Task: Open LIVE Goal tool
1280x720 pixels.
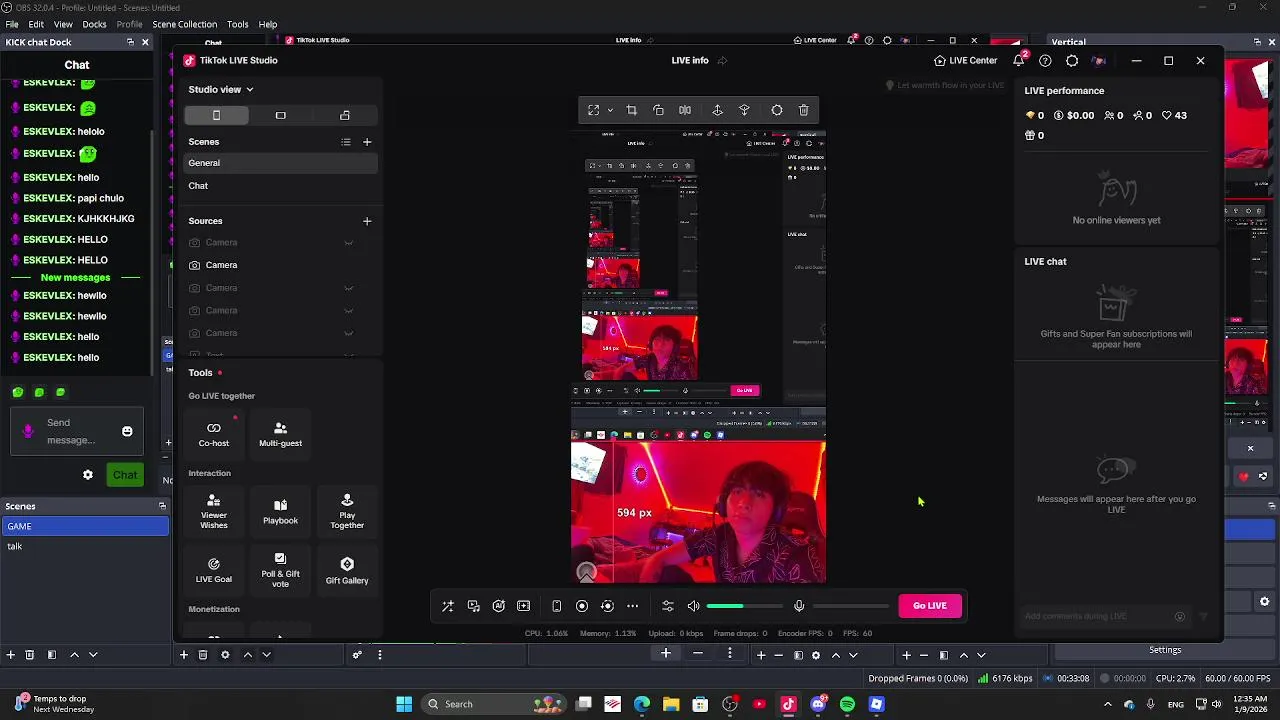Action: pyautogui.click(x=214, y=570)
